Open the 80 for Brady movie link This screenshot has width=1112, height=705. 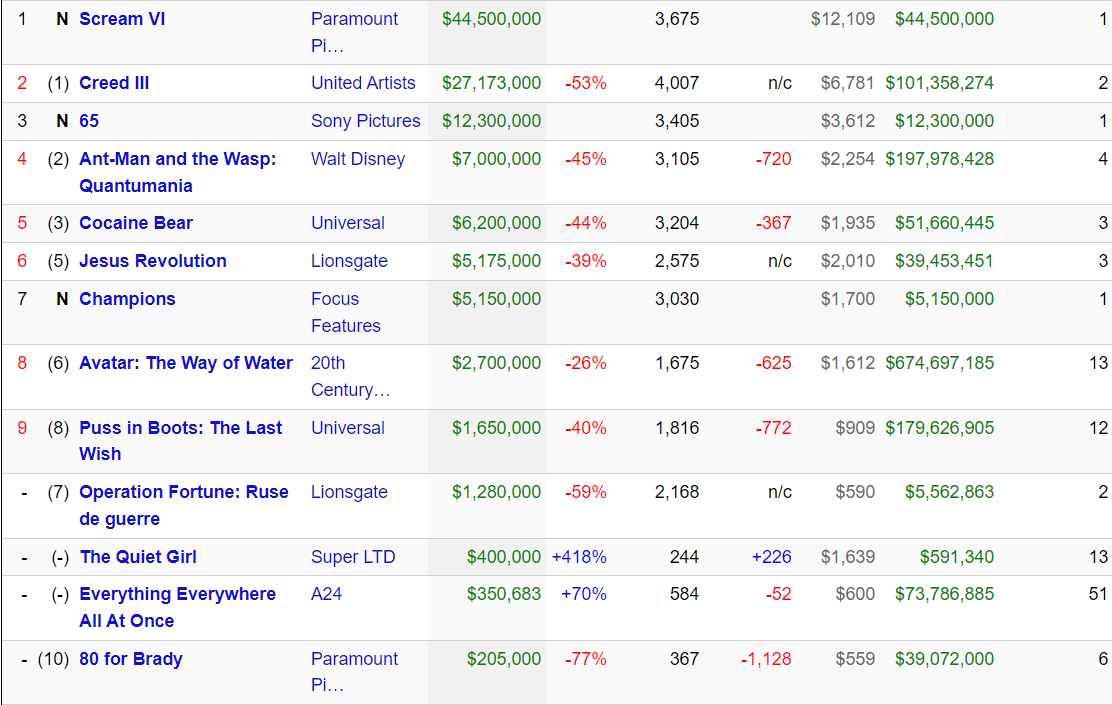(x=130, y=660)
